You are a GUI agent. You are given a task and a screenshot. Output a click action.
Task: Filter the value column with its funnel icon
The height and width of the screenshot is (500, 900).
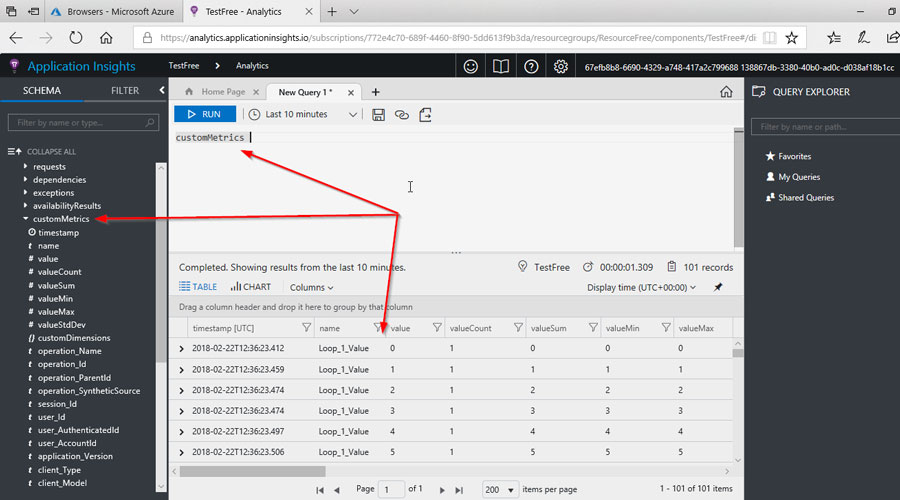click(x=437, y=328)
